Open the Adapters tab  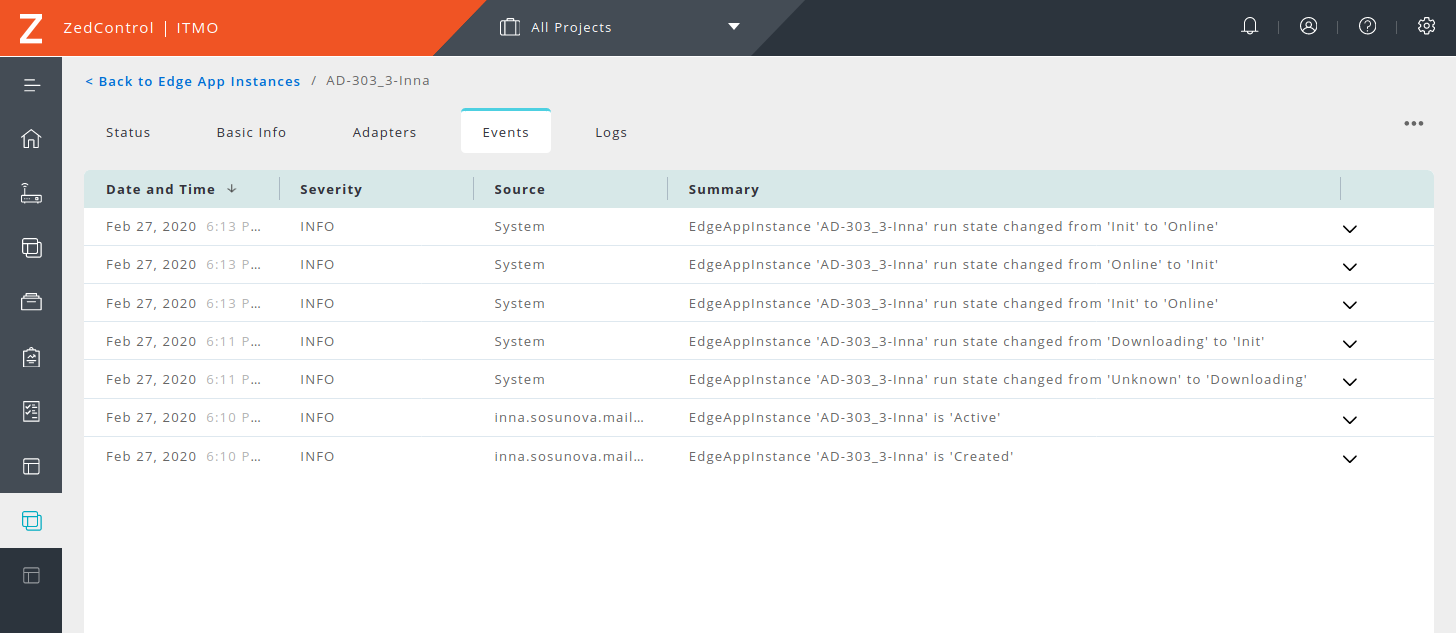coord(384,132)
